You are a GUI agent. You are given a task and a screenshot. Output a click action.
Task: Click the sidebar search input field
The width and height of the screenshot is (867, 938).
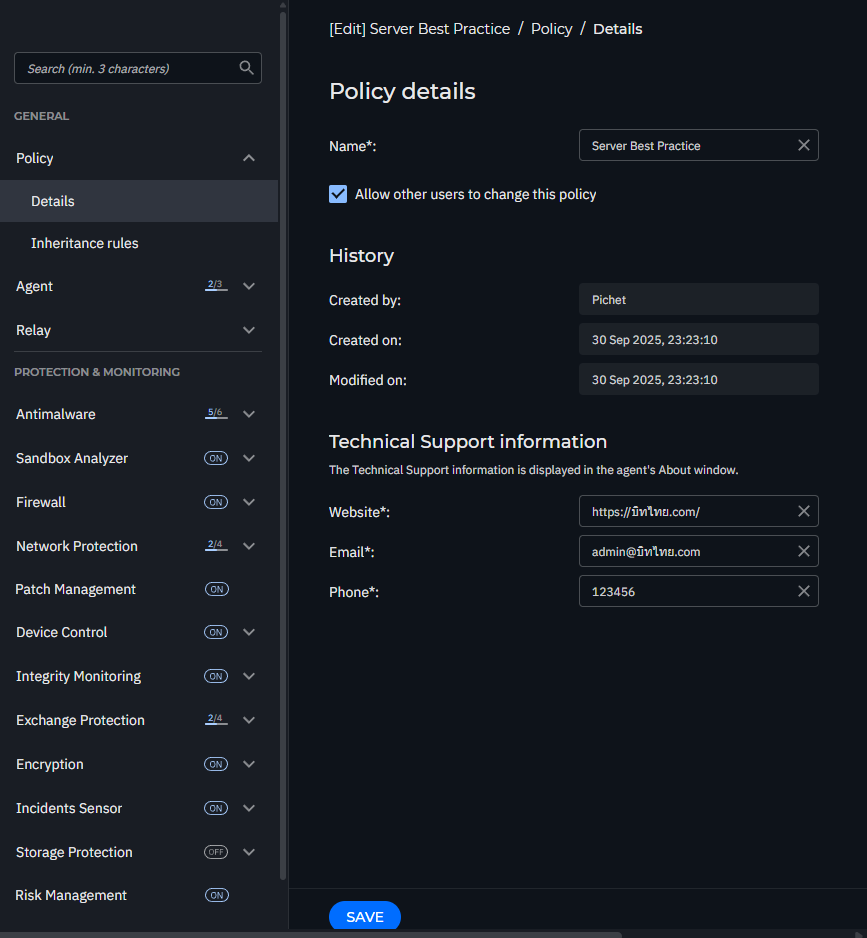[x=125, y=68]
